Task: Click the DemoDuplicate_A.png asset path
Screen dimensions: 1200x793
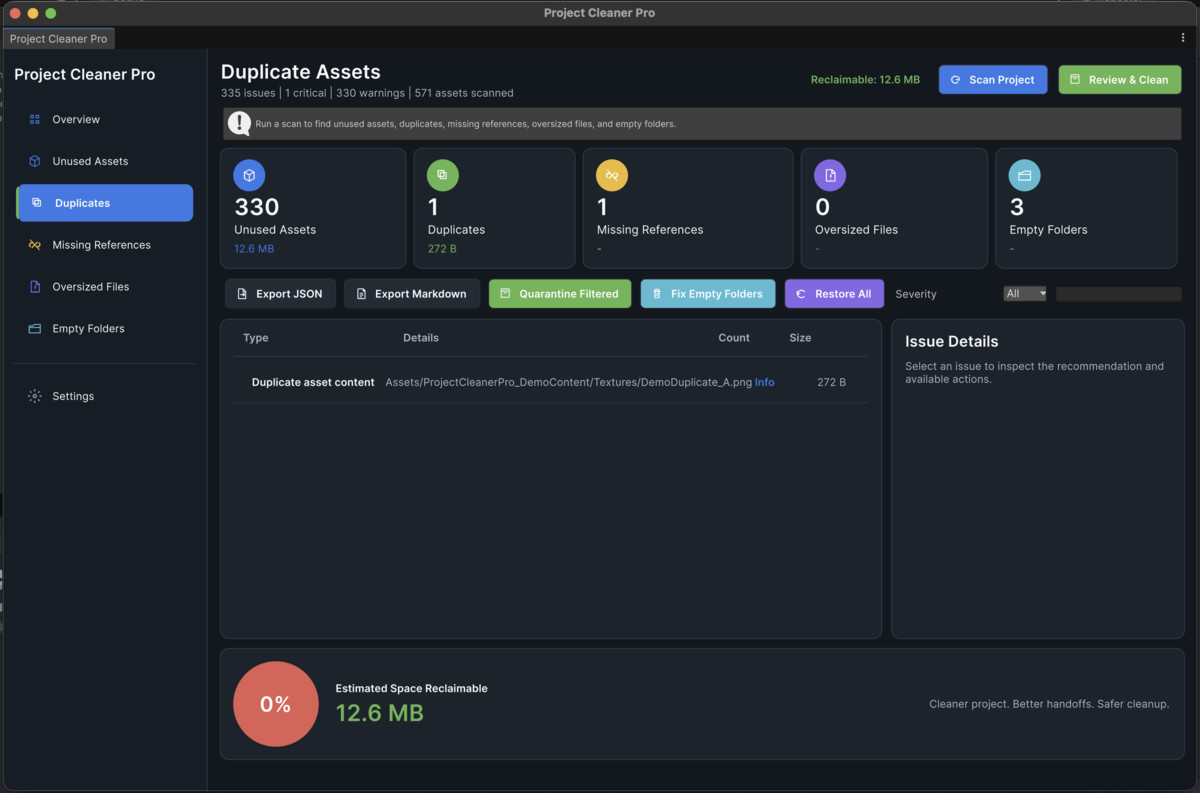Action: pos(569,382)
